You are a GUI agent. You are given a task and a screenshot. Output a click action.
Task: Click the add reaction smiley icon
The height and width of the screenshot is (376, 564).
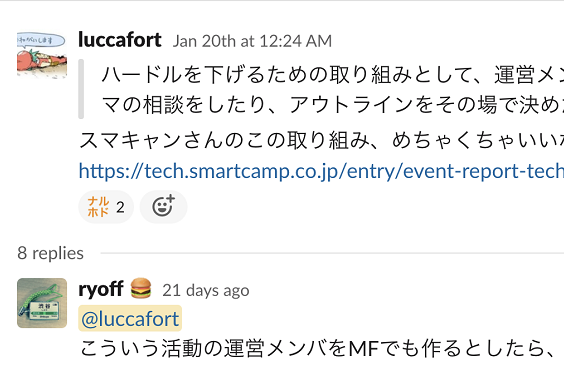click(x=163, y=207)
